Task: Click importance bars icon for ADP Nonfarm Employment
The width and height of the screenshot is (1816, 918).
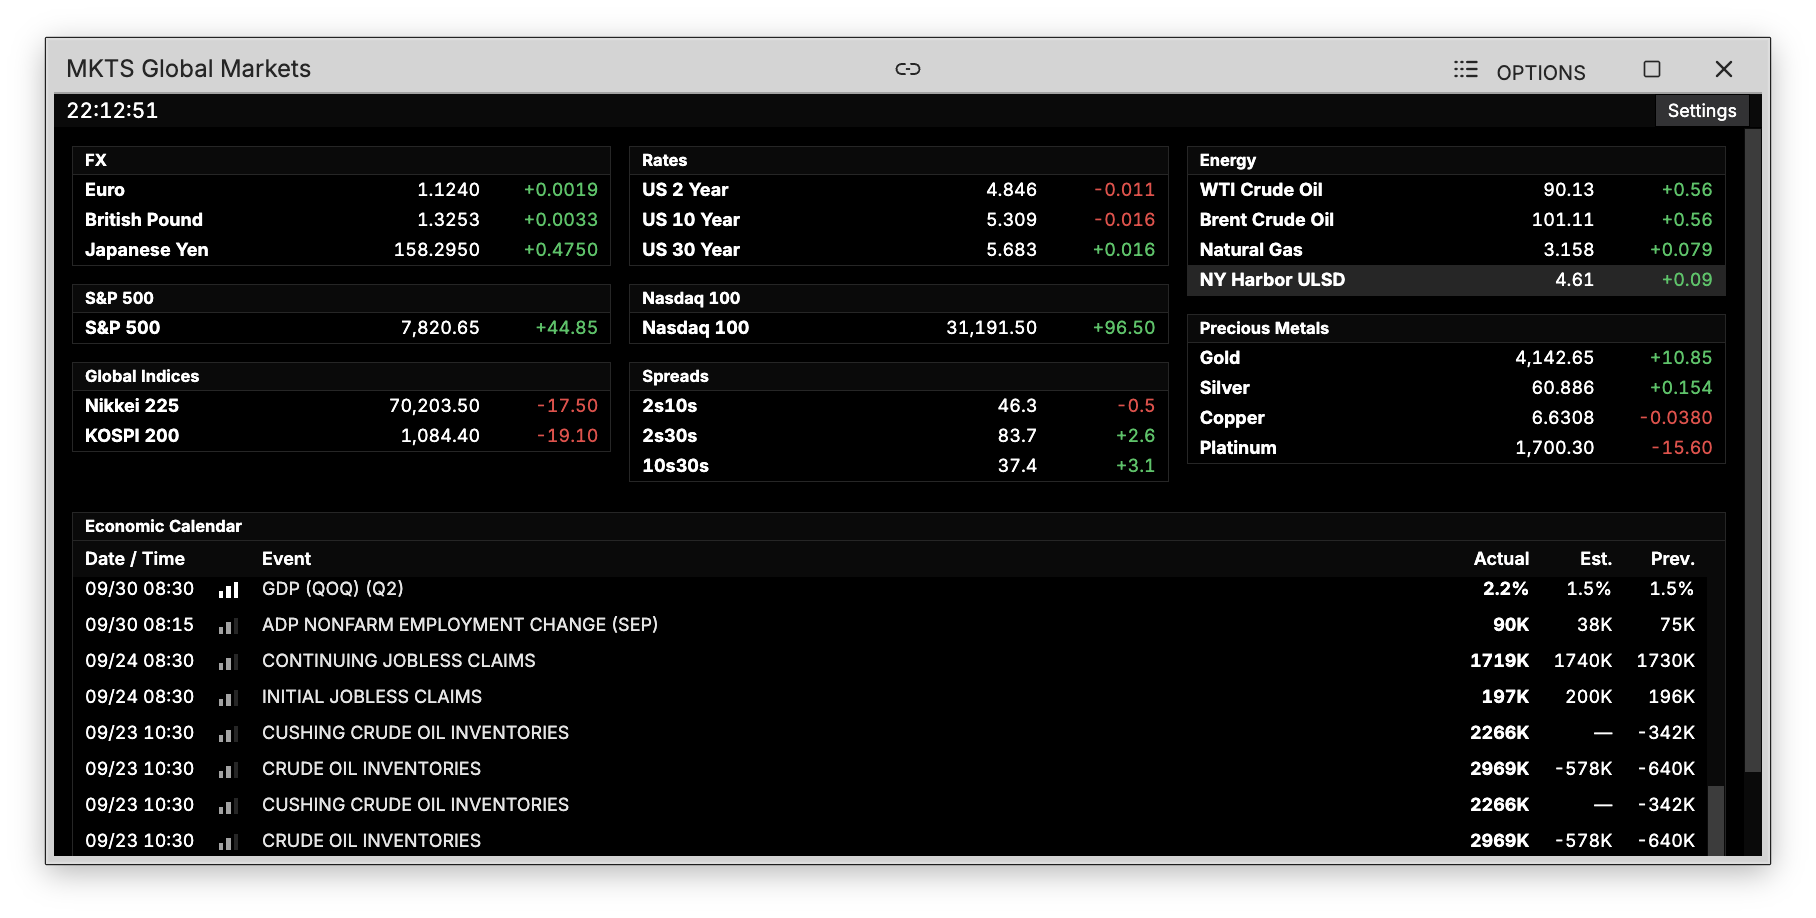Action: click(x=229, y=626)
